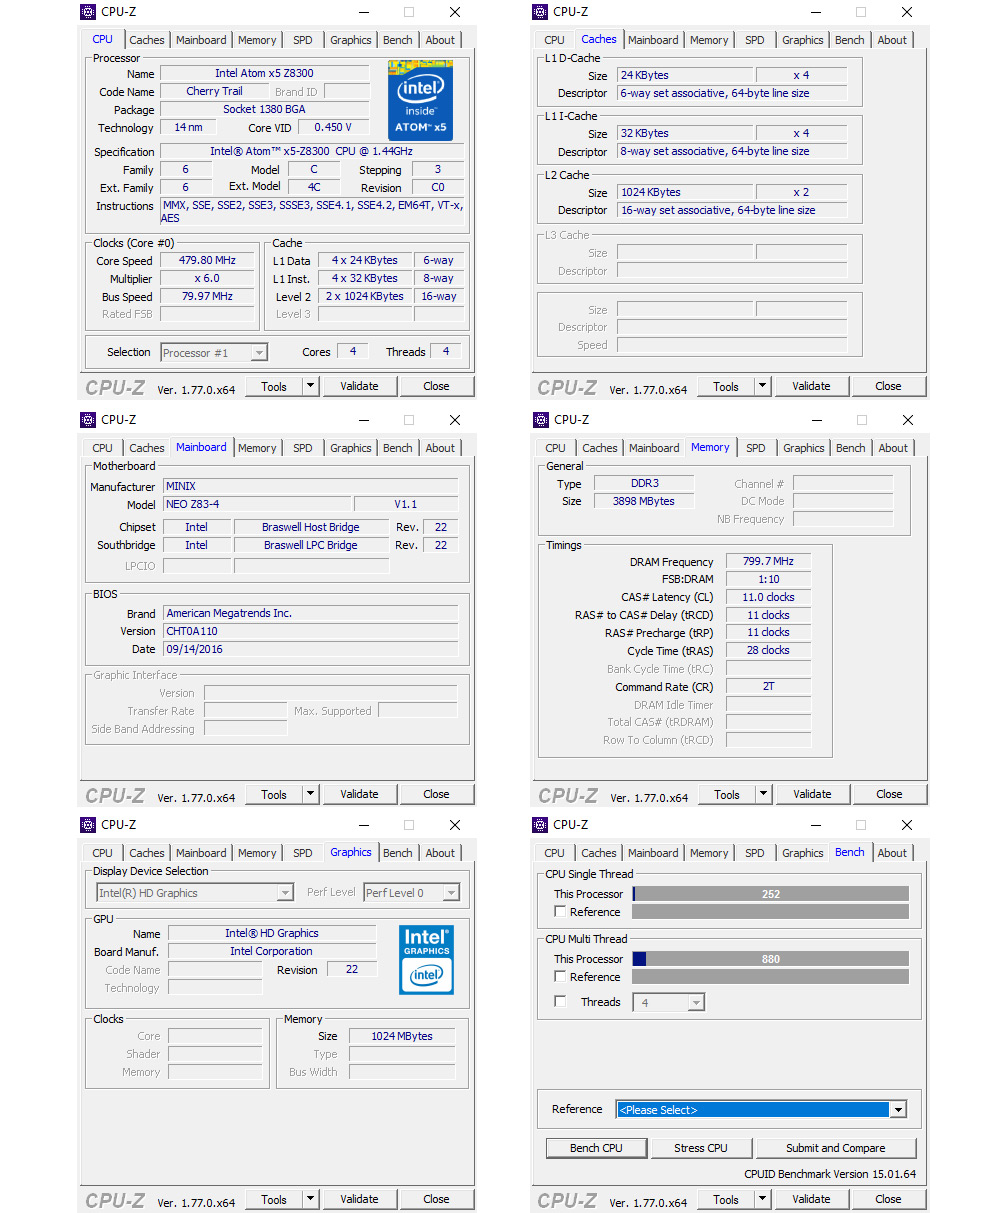Click the Stress CPU button
The image size is (1000, 1213).
[700, 1148]
